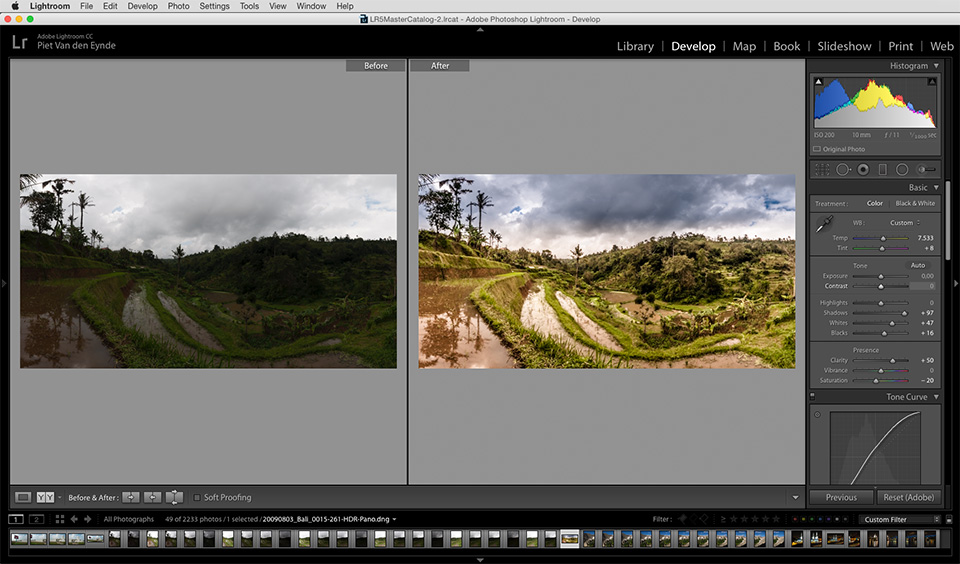
Task: Open the Settings menu
Action: tap(214, 6)
